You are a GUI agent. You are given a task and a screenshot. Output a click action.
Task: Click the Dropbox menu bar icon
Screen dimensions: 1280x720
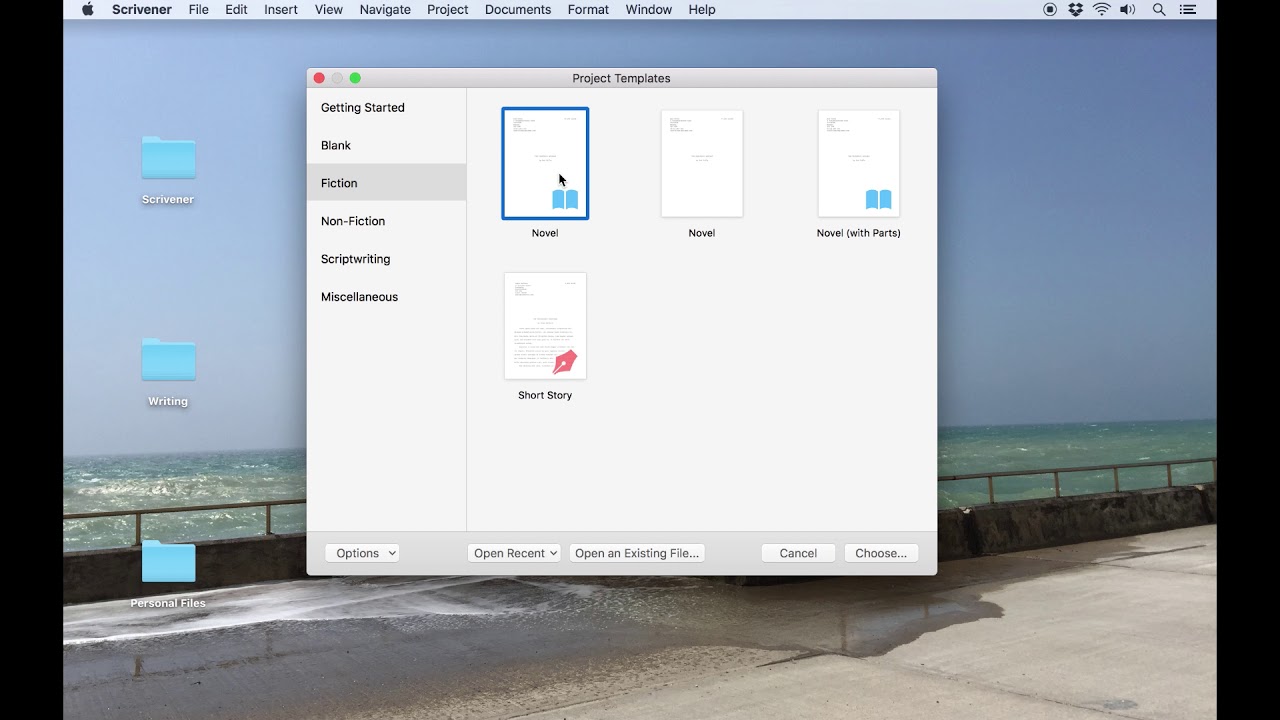pyautogui.click(x=1075, y=9)
